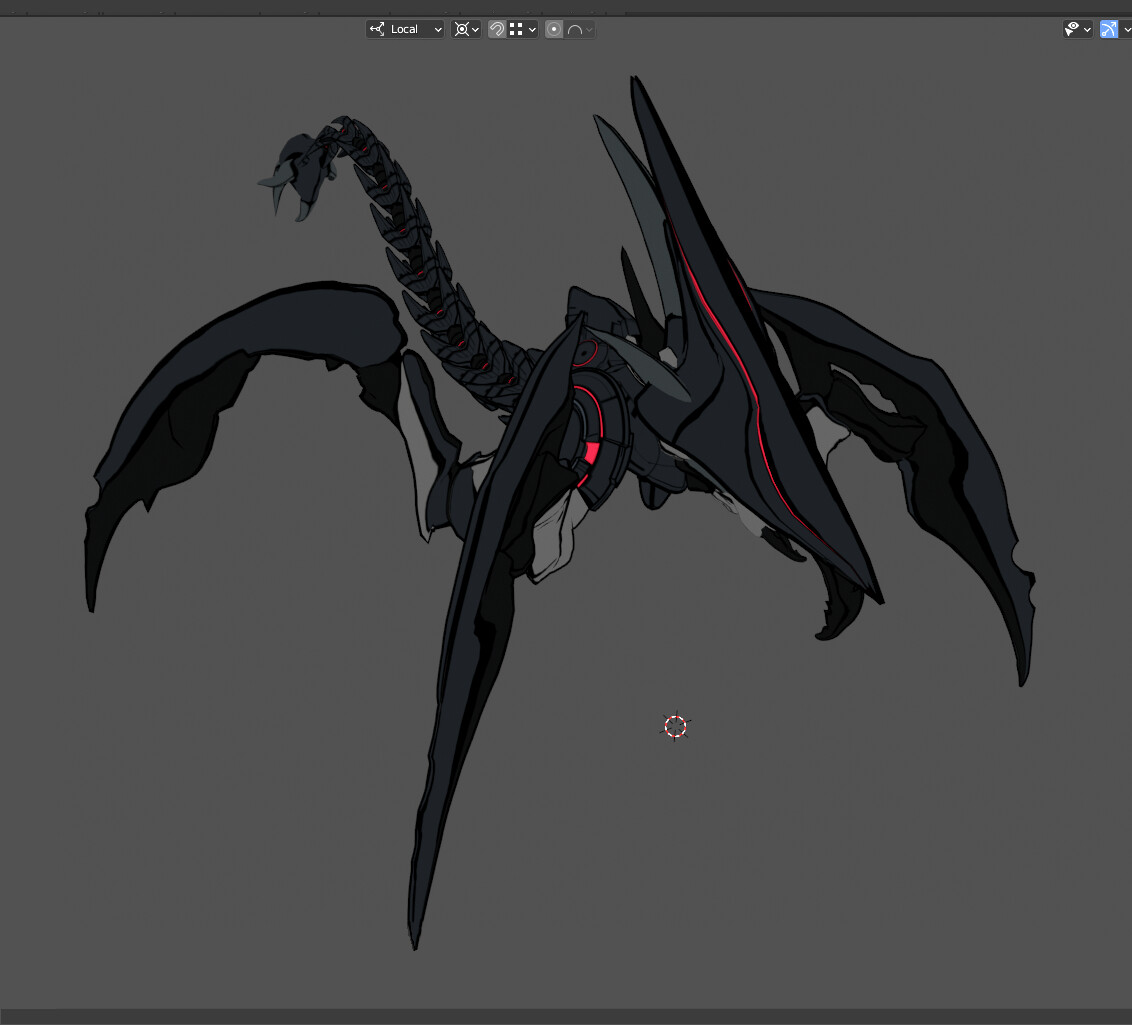Open the proportional editing falloff dropdown
The width and height of the screenshot is (1132, 1025).
[x=589, y=29]
